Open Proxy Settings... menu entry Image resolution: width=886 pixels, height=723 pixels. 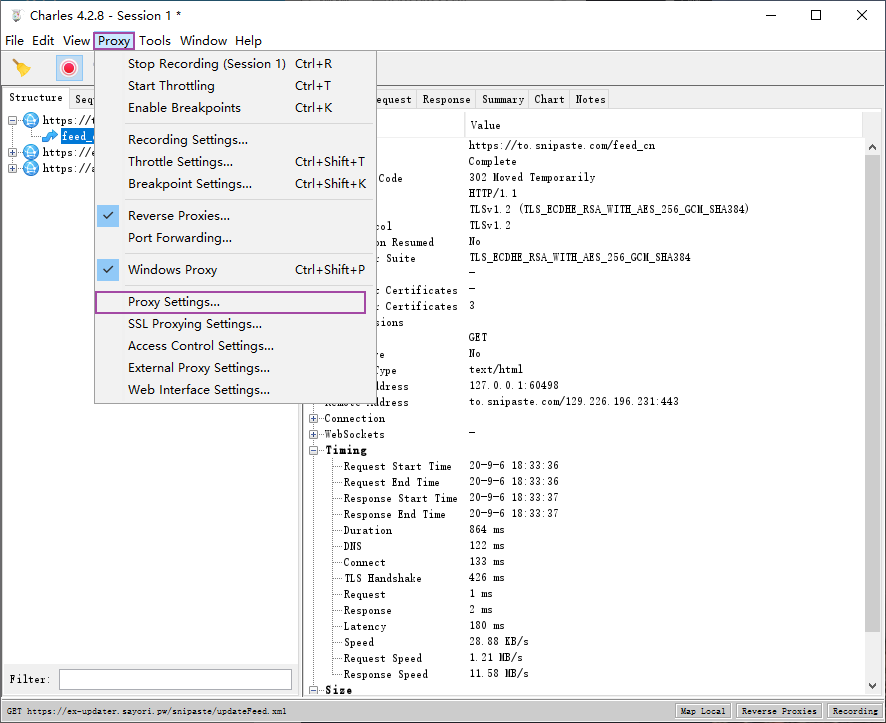tap(234, 302)
